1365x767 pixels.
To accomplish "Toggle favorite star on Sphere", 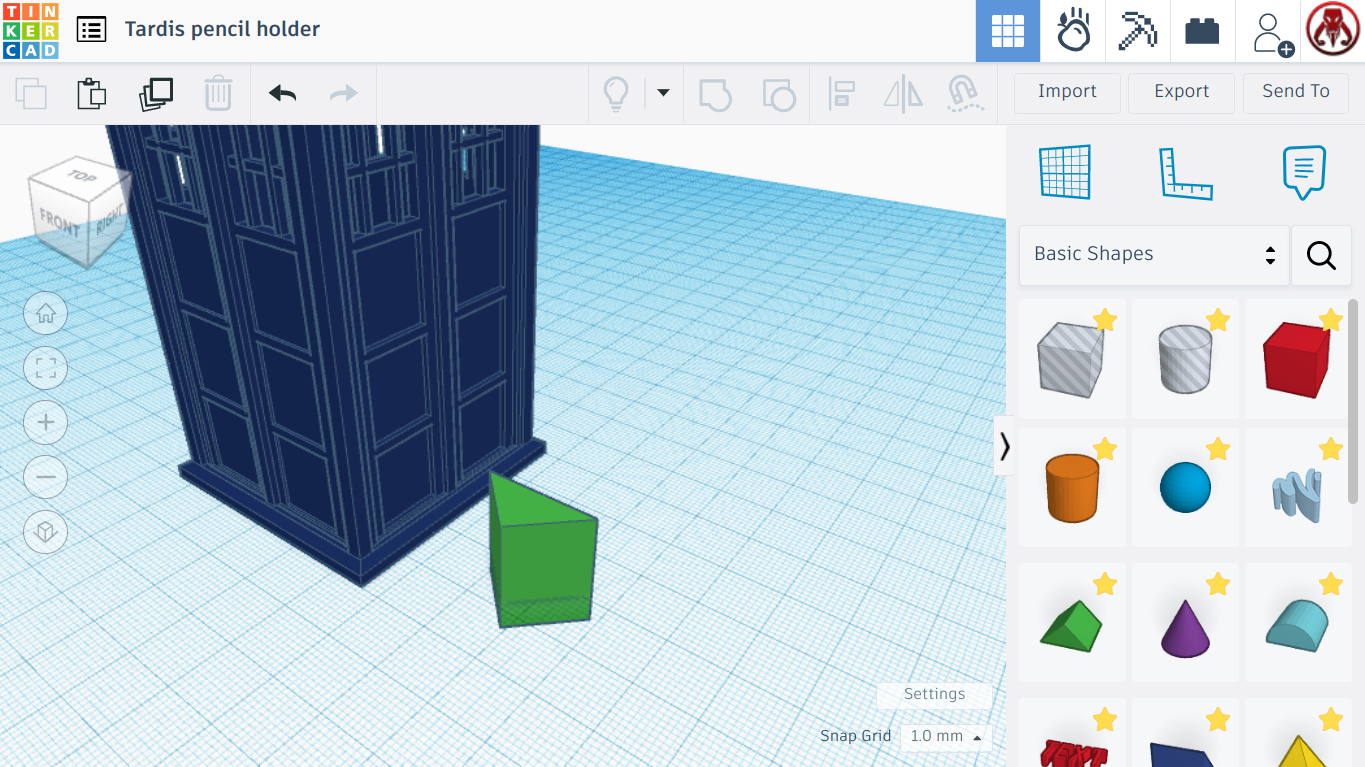I will (1218, 449).
